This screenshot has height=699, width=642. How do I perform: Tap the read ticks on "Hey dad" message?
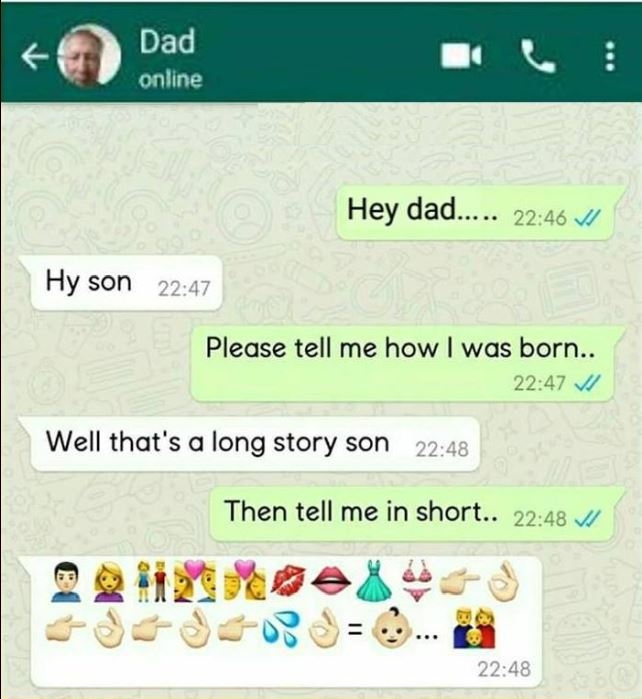tap(588, 218)
